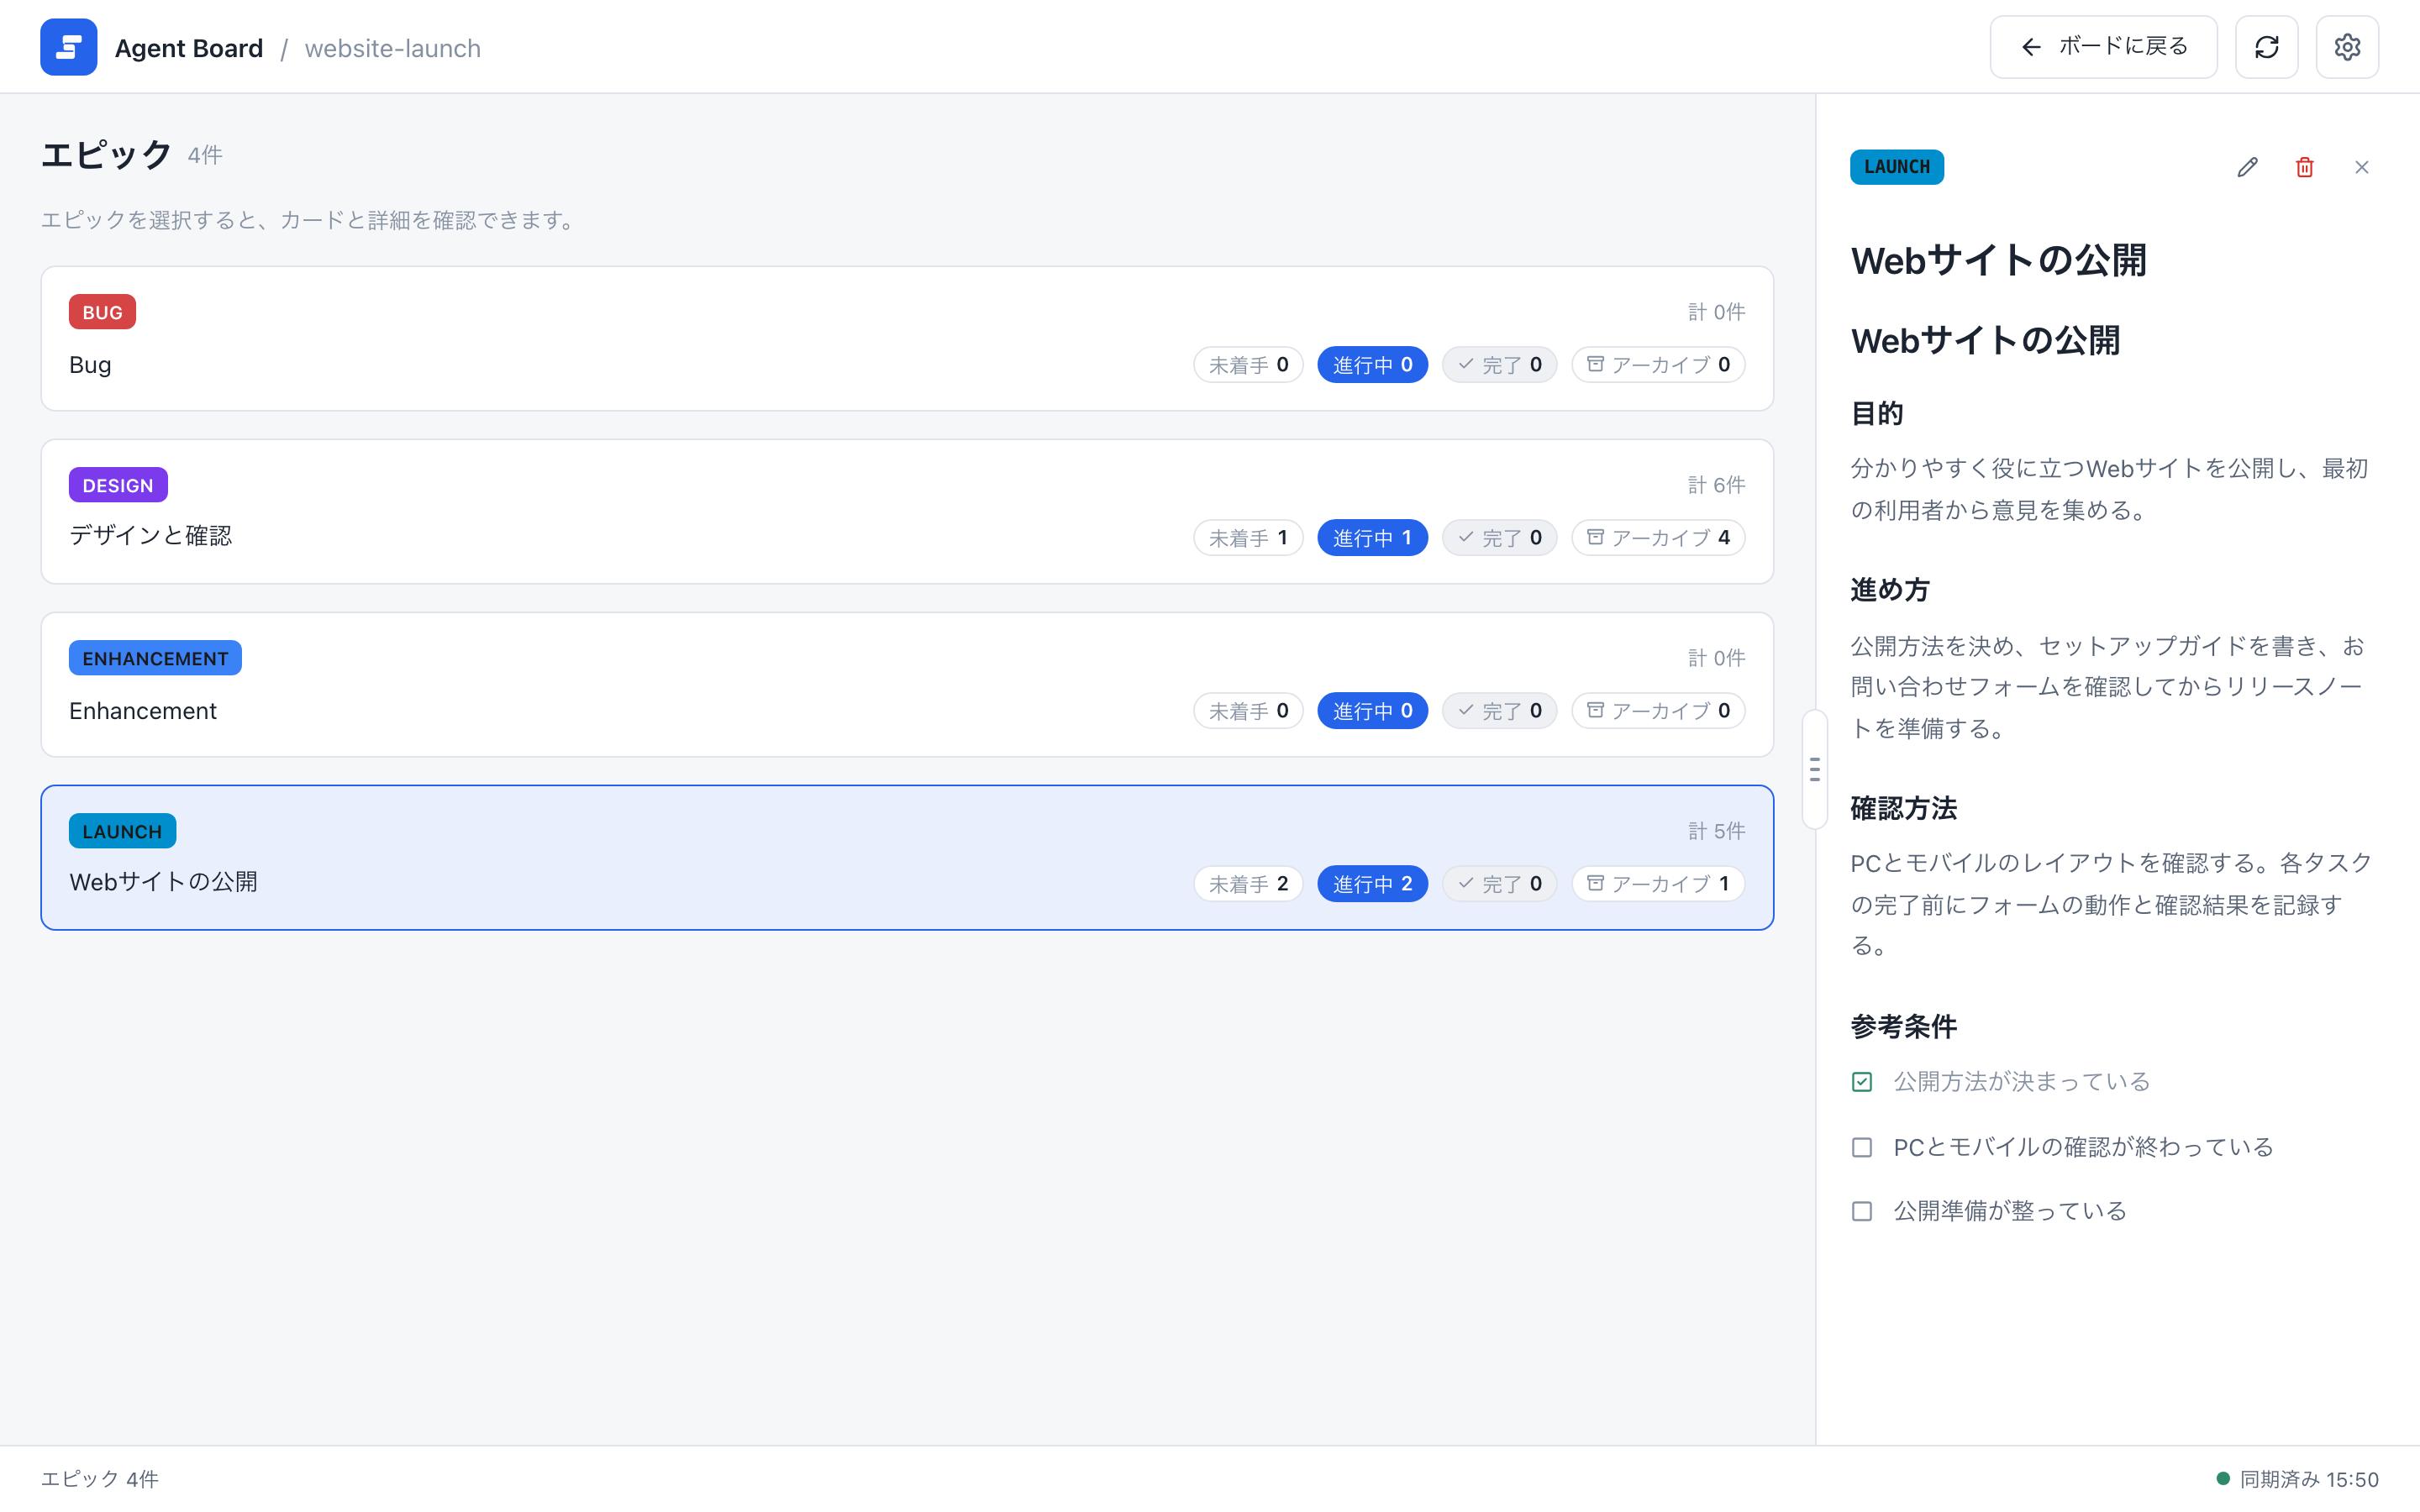
Task: Click the green sync status dot
Action: point(2223,1479)
